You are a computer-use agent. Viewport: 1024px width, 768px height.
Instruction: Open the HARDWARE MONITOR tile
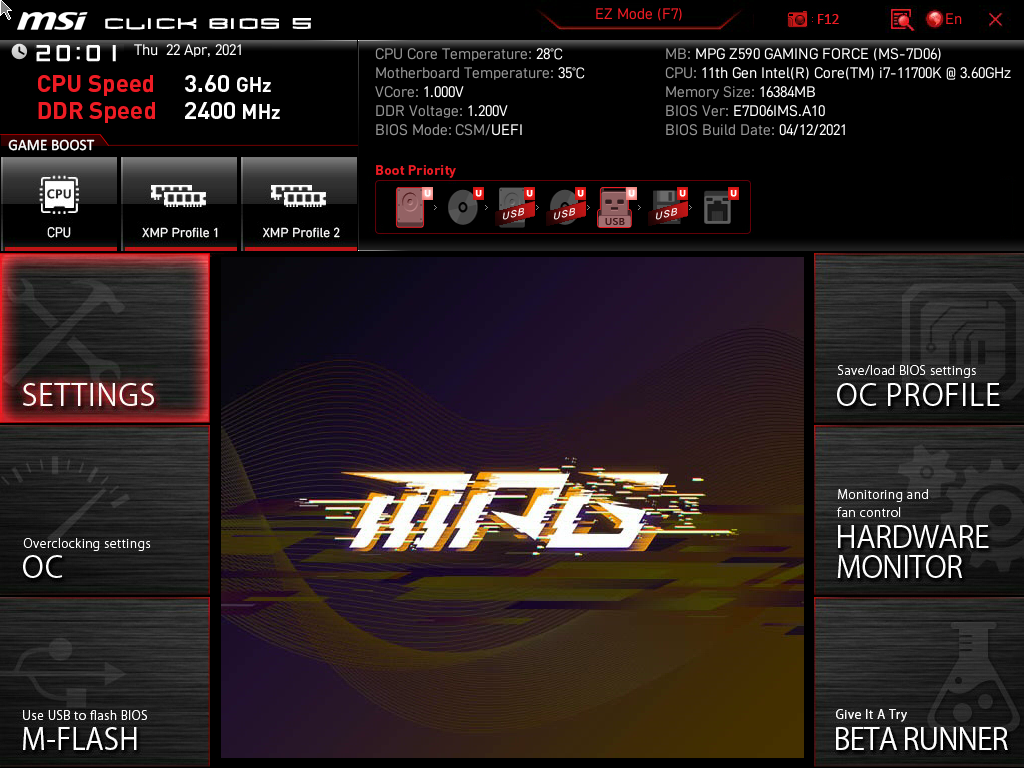click(x=919, y=511)
